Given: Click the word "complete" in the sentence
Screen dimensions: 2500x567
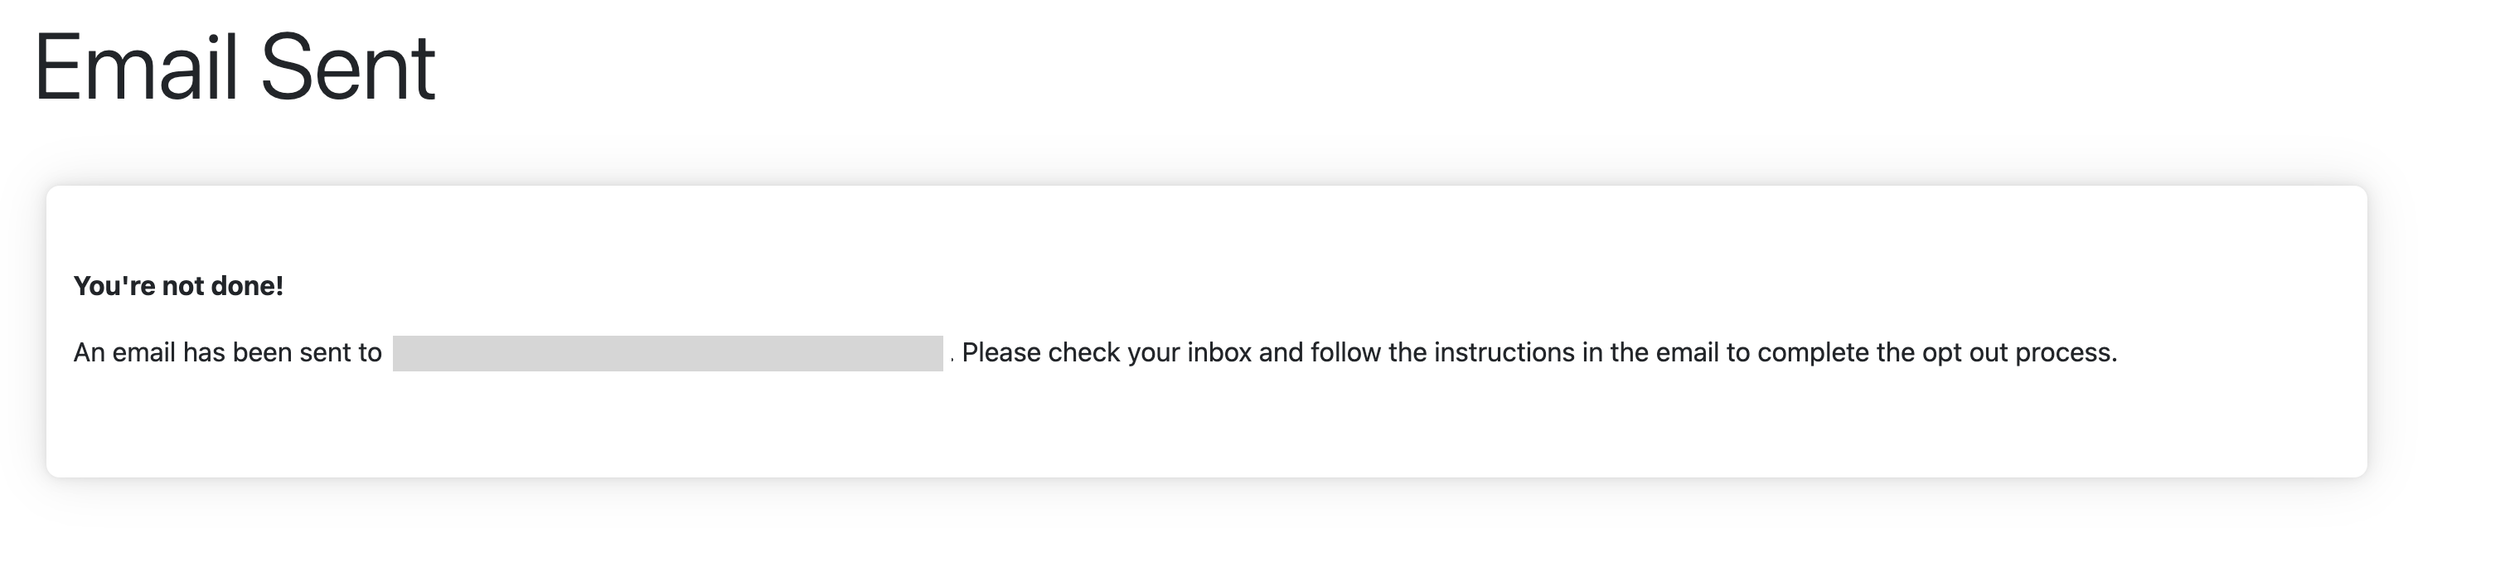Looking at the screenshot, I should [x=1812, y=353].
